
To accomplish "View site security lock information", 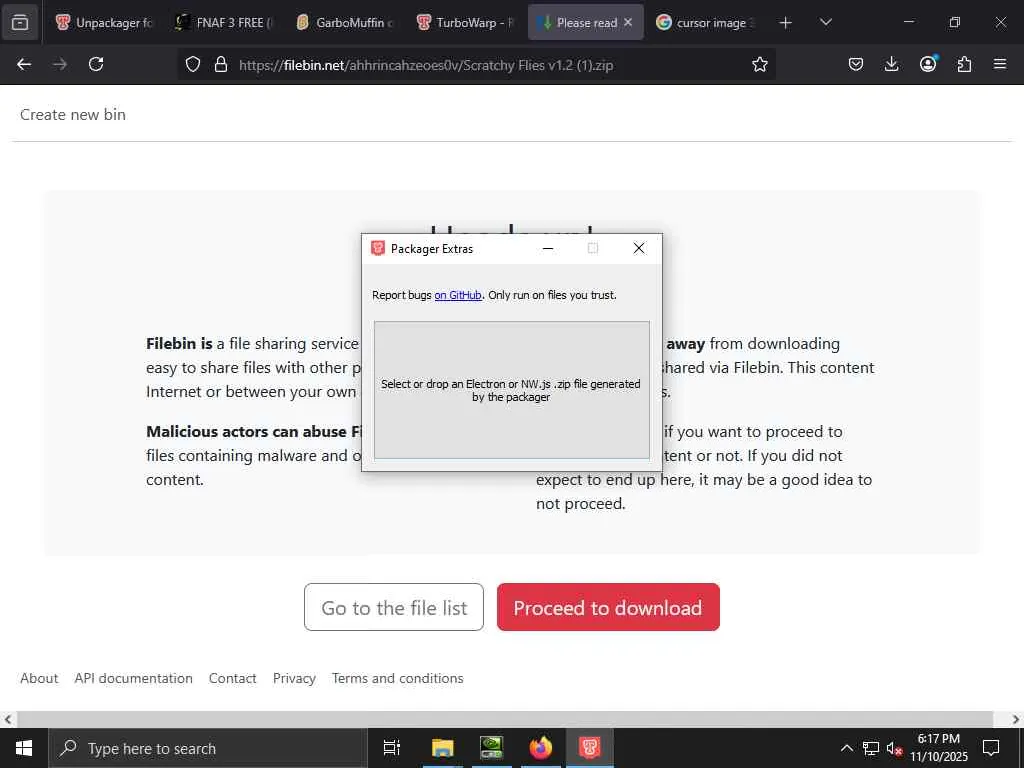I will point(221,64).
